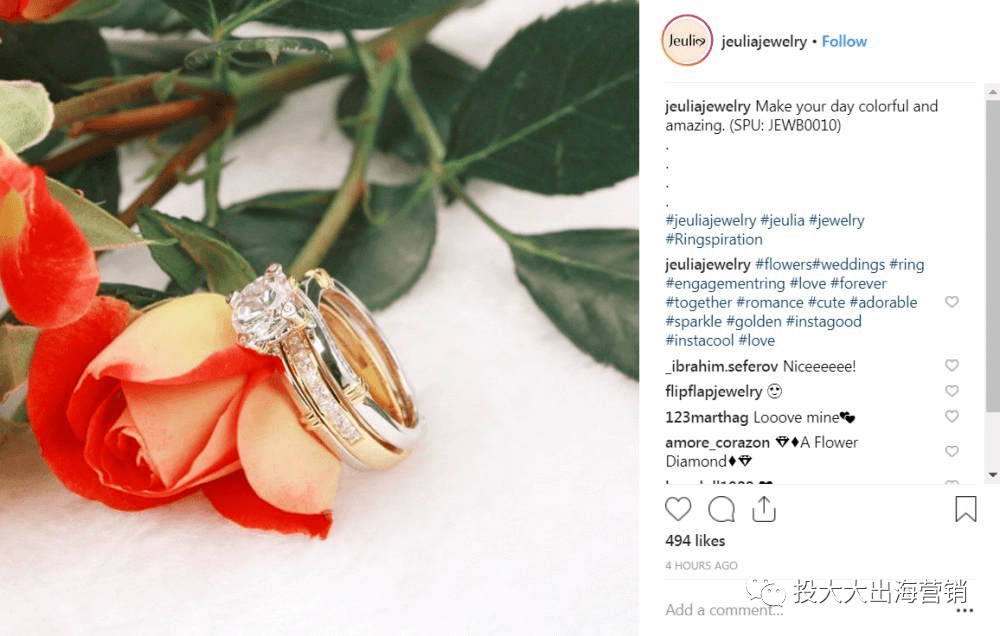The width and height of the screenshot is (1000, 636).
Task: Open the Jeulia profile avatar
Action: point(687,41)
